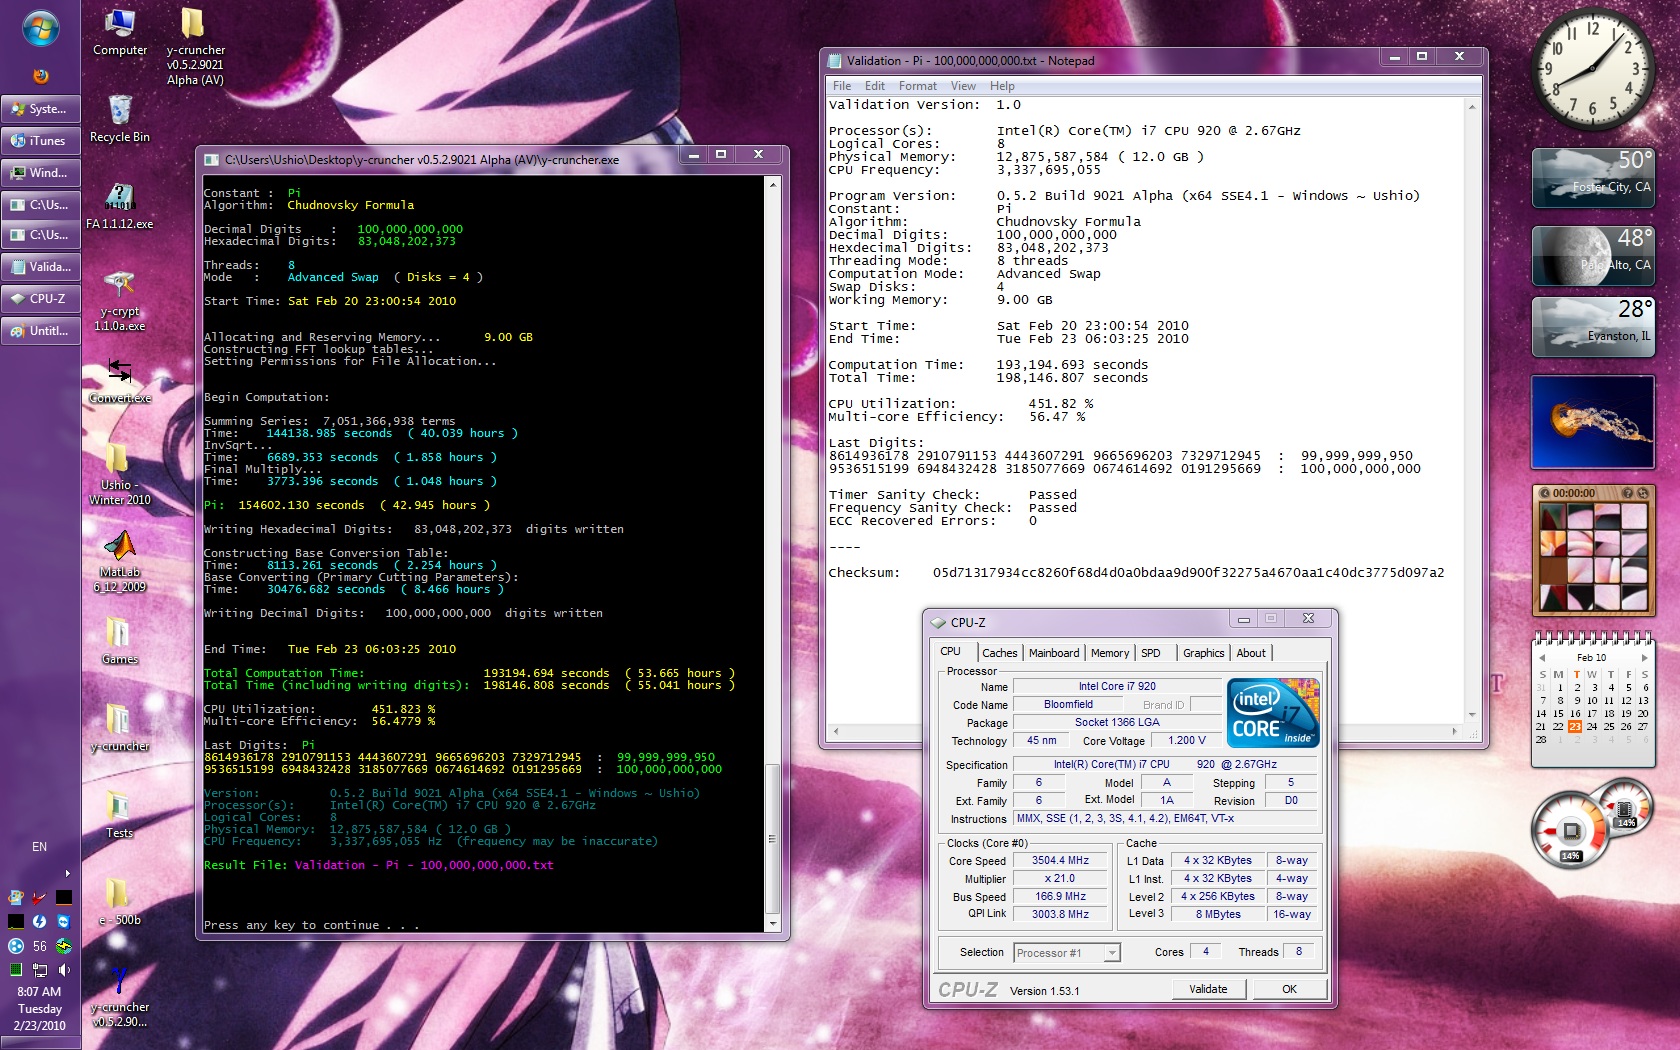Expand the Processor #1 selection dropdown
This screenshot has height=1050, width=1680.
[1111, 953]
